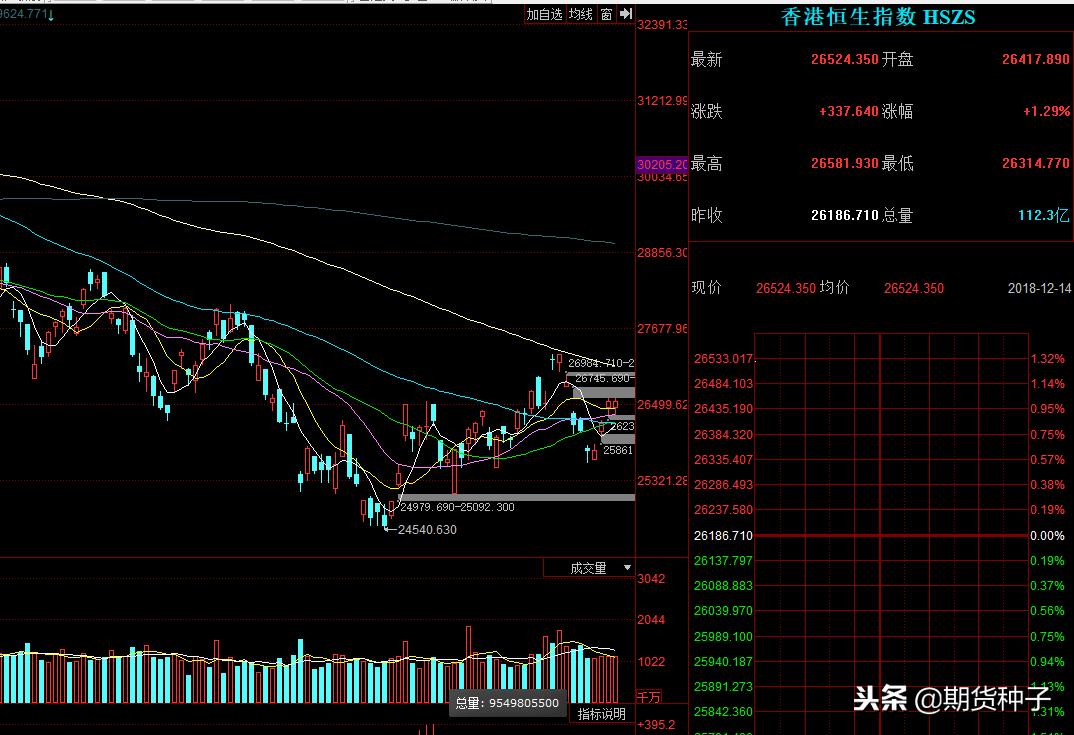Click the 总量: 9549805500 tooltip
Screen dimensions: 1074x735
coord(507,703)
